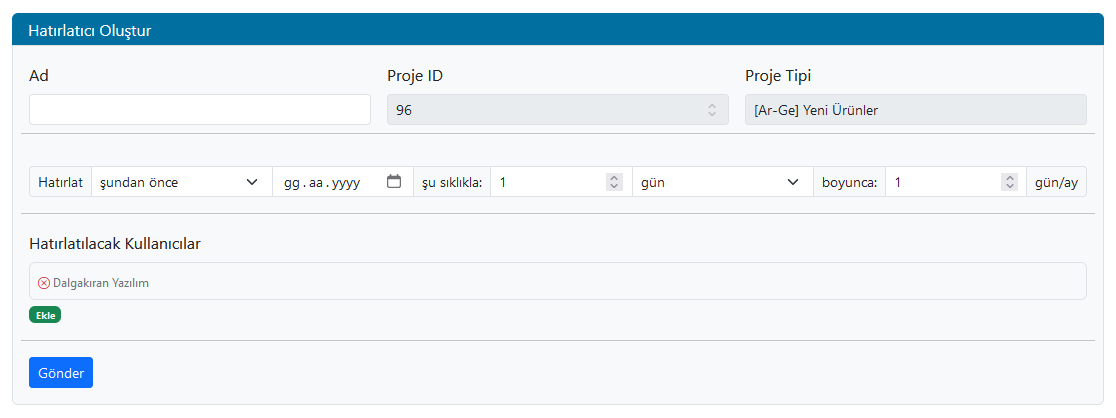Click the Dalgakıran Yazılım user tag text
This screenshot has height=418, width=1116.
pos(101,283)
